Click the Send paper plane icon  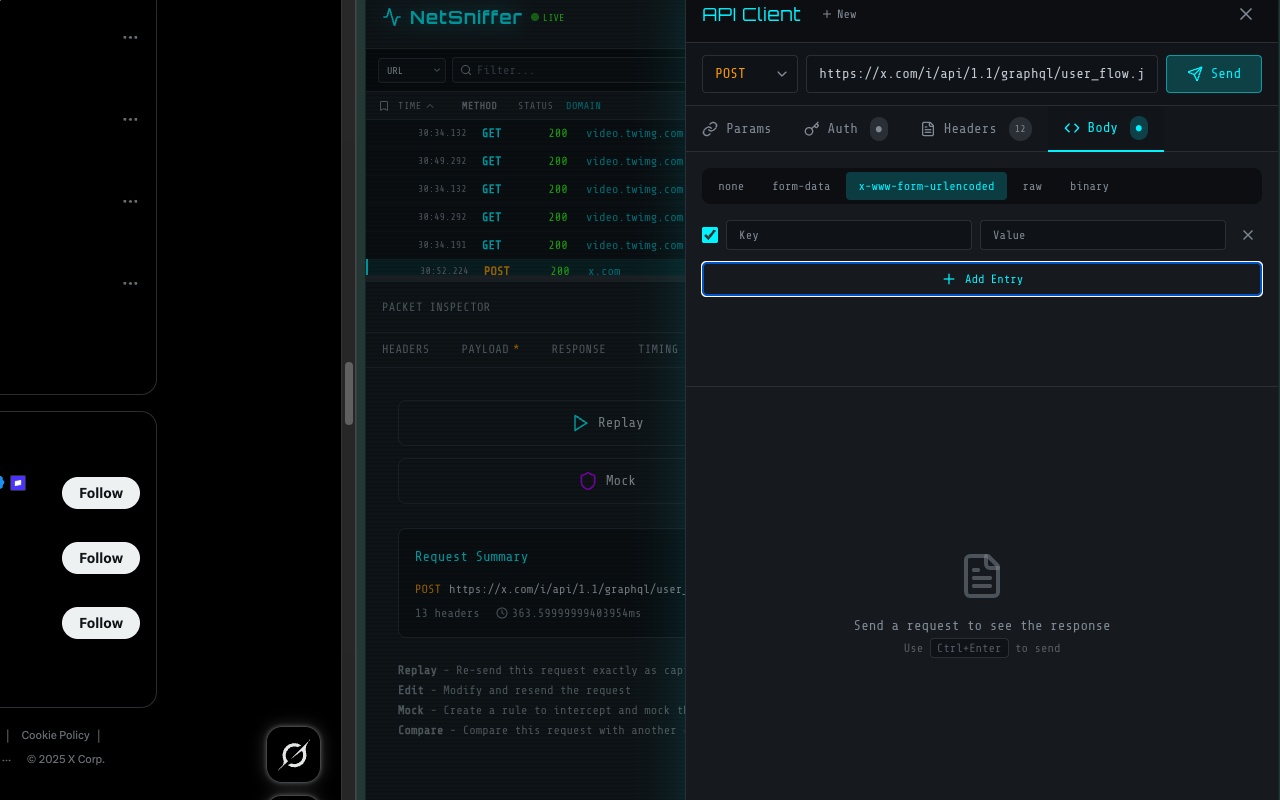pos(1195,74)
